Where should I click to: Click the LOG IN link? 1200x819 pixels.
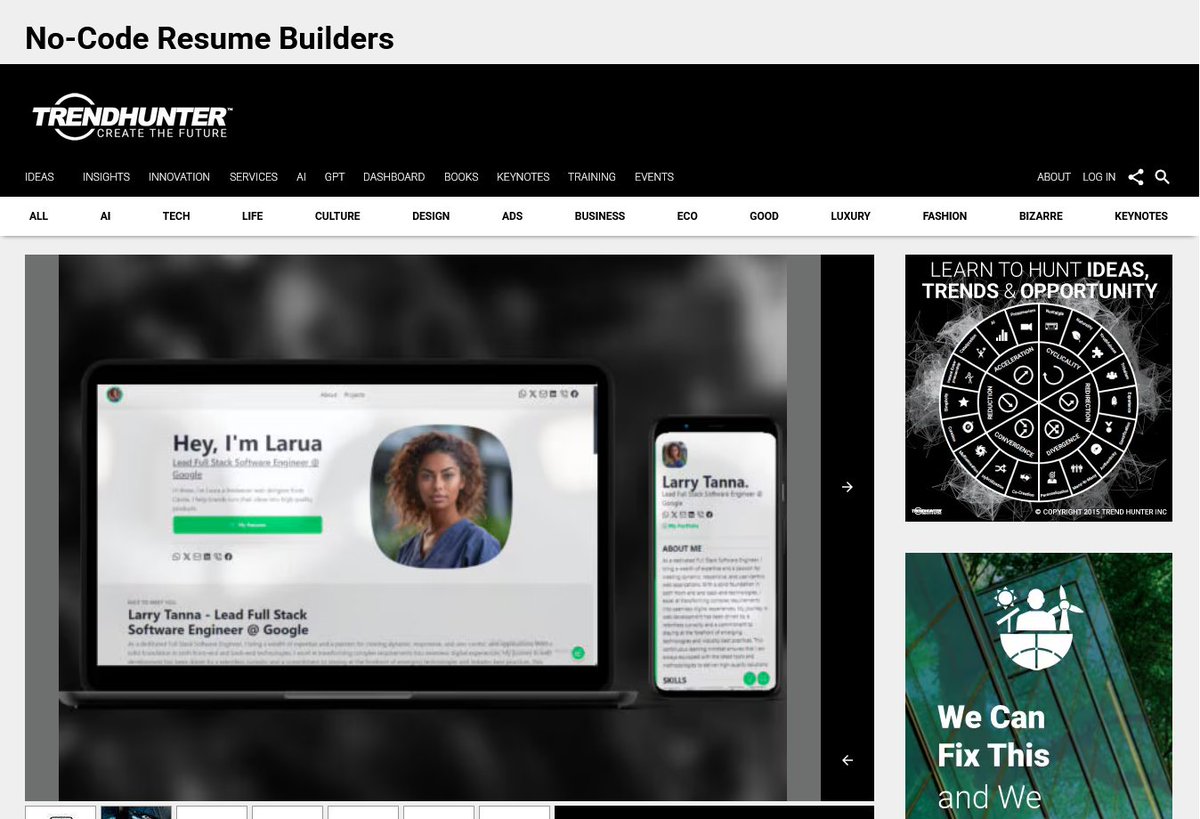click(x=1099, y=177)
